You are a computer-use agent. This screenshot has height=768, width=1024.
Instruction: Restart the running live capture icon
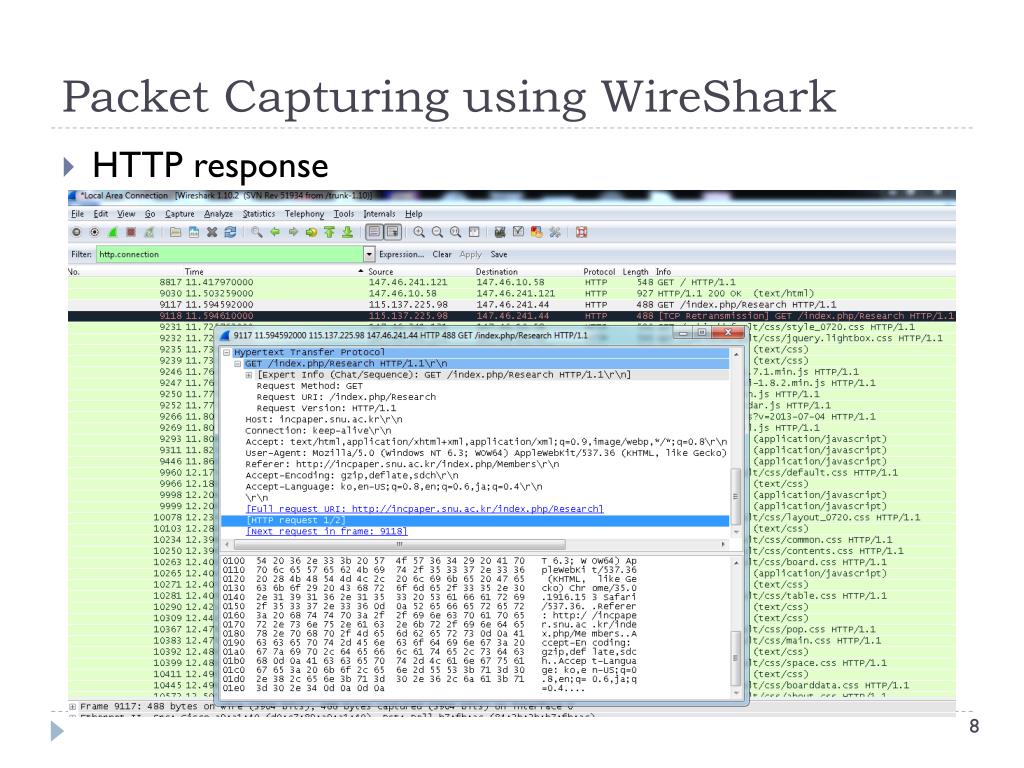click(149, 232)
